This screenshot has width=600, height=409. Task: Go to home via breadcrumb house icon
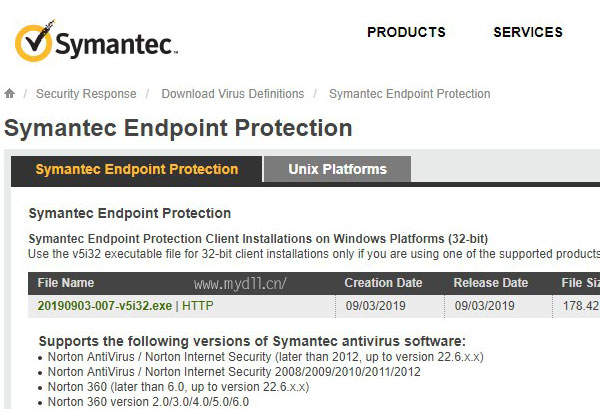click(10, 93)
